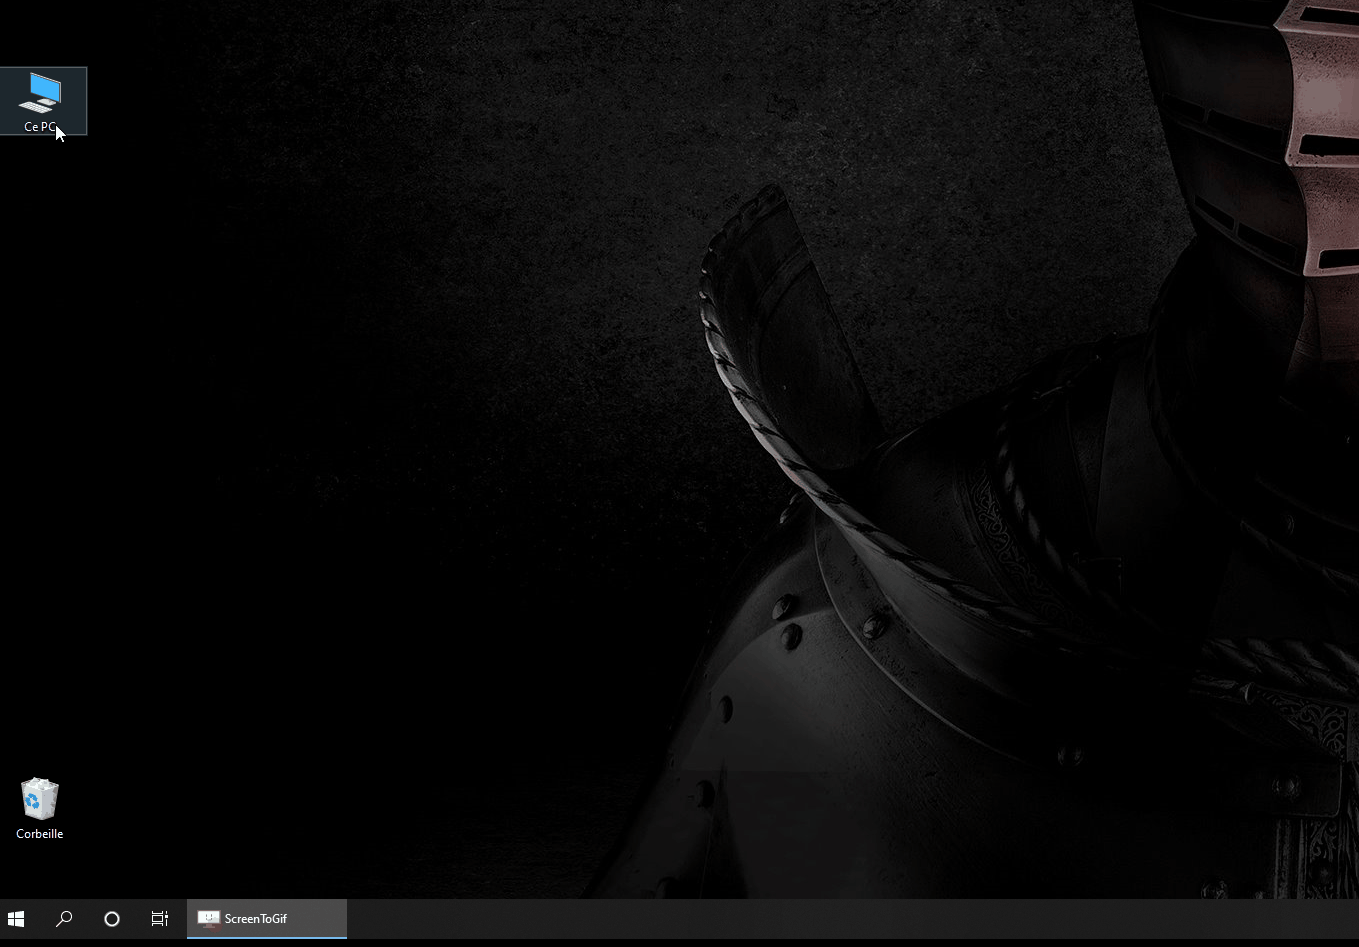
Task: Click the "Ce PC" text label
Action: click(x=39, y=127)
